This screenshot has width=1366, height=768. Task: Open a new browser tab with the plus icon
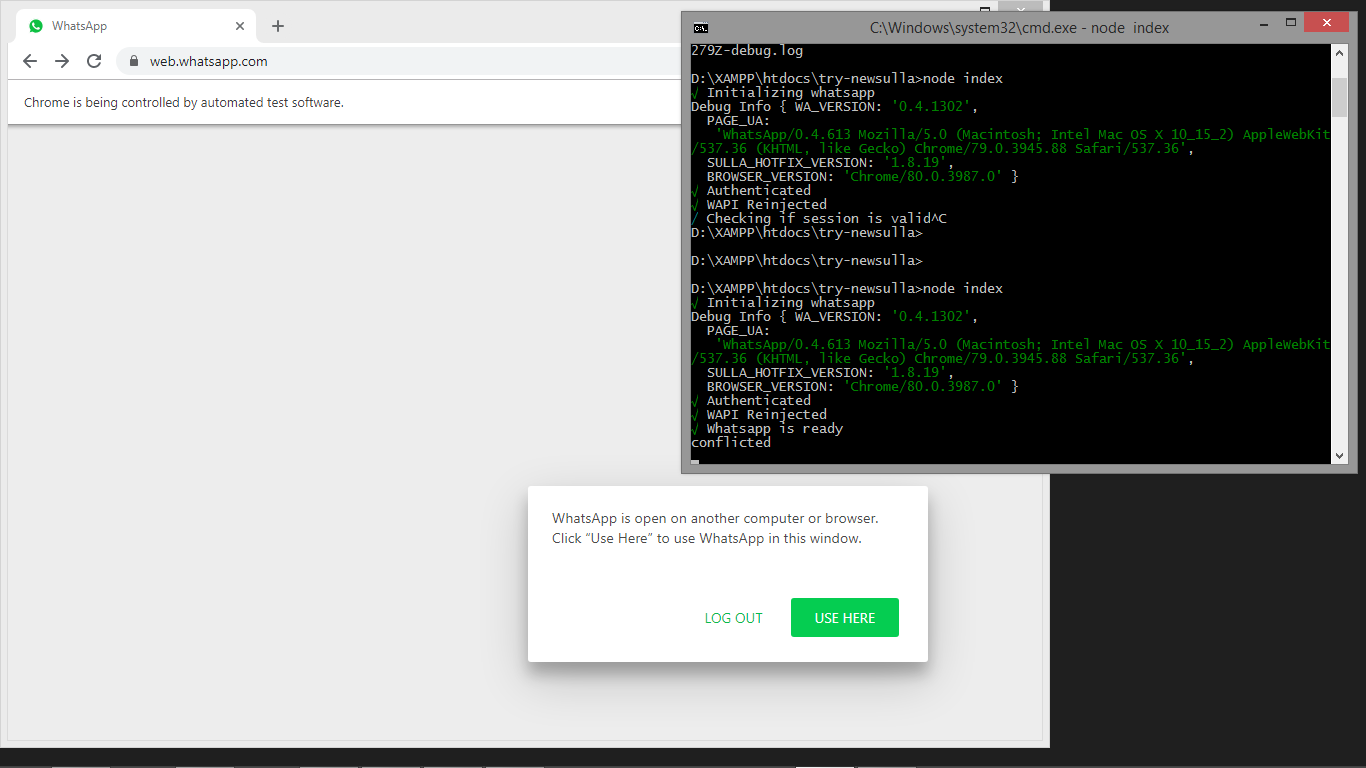pyautogui.click(x=277, y=25)
